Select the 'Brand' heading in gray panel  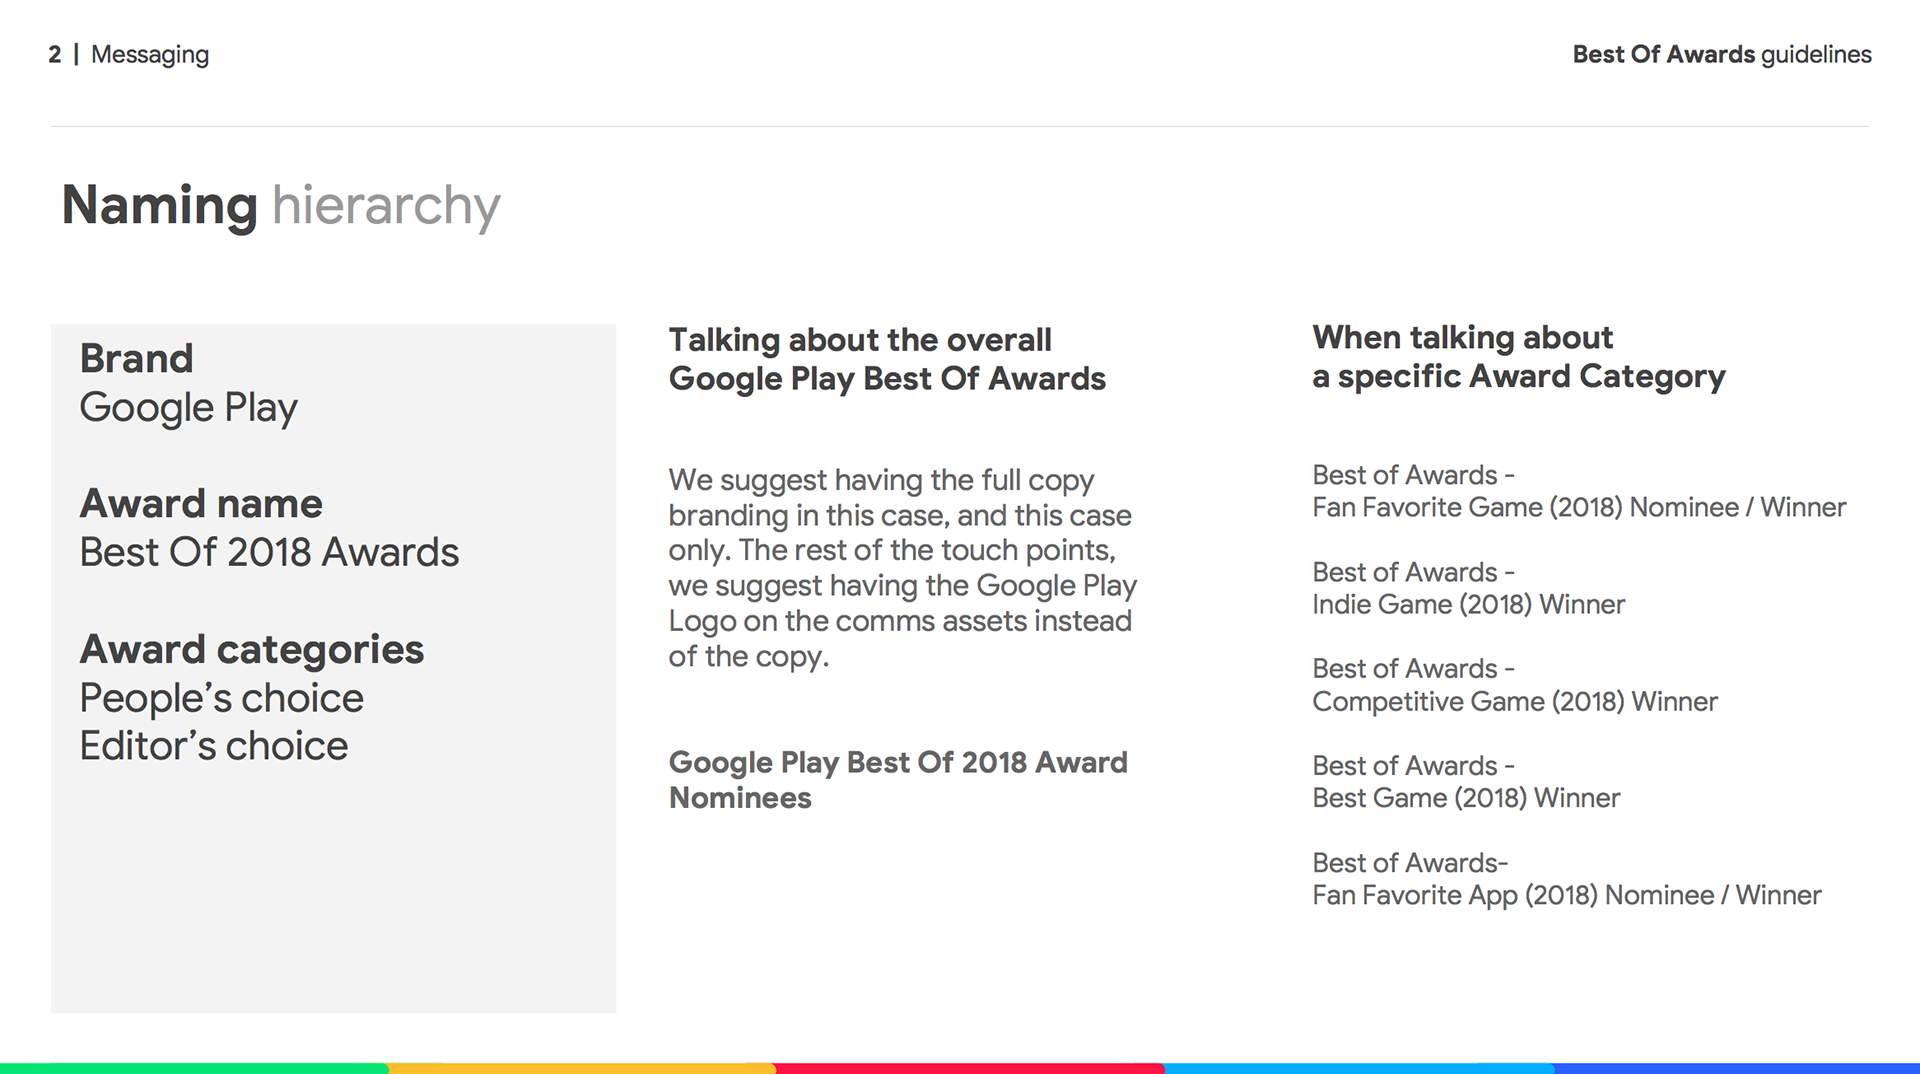tap(136, 358)
